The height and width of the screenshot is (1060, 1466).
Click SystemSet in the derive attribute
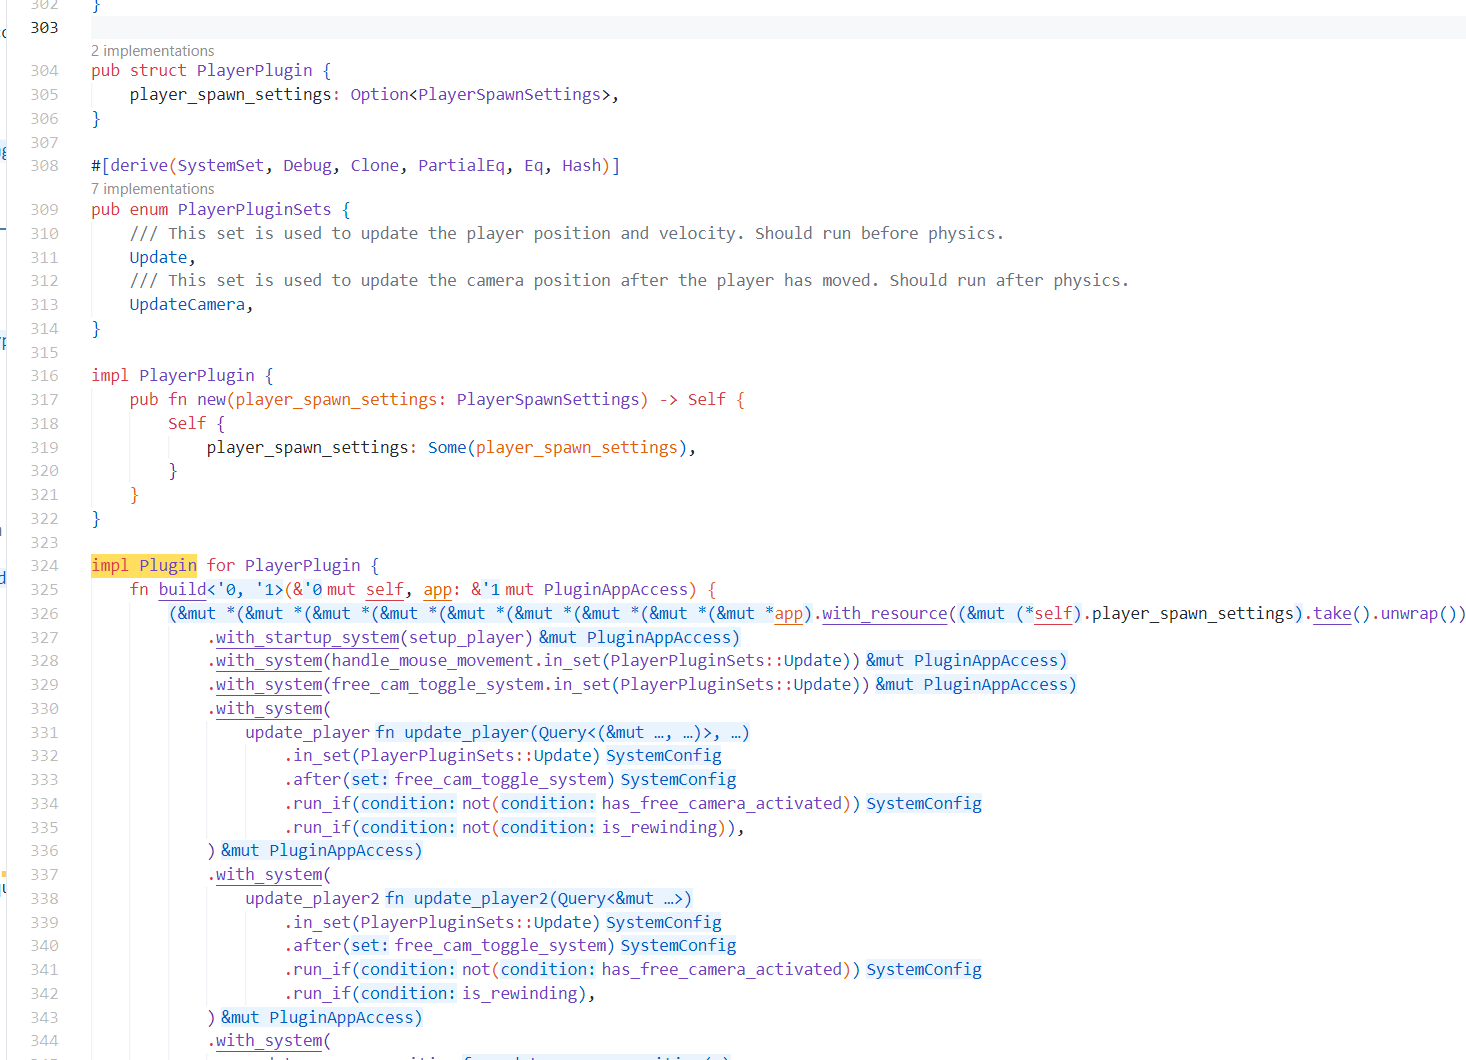click(221, 166)
